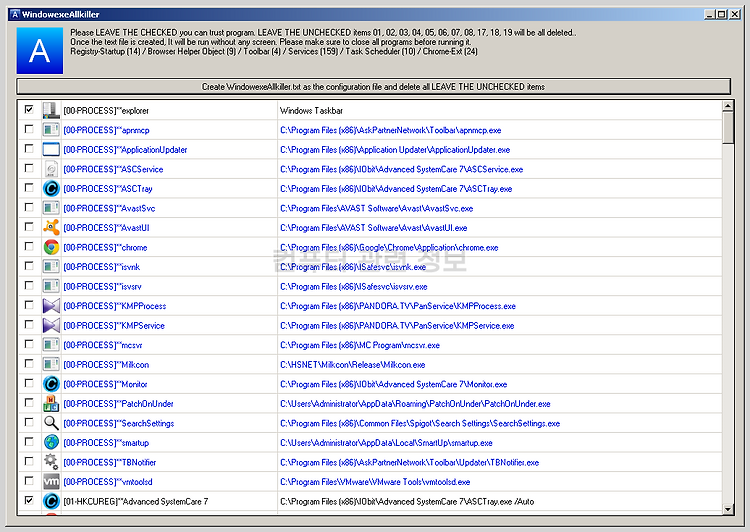Click the ApplicationUpdater window icon
The height and width of the screenshot is (532, 750).
(51, 150)
